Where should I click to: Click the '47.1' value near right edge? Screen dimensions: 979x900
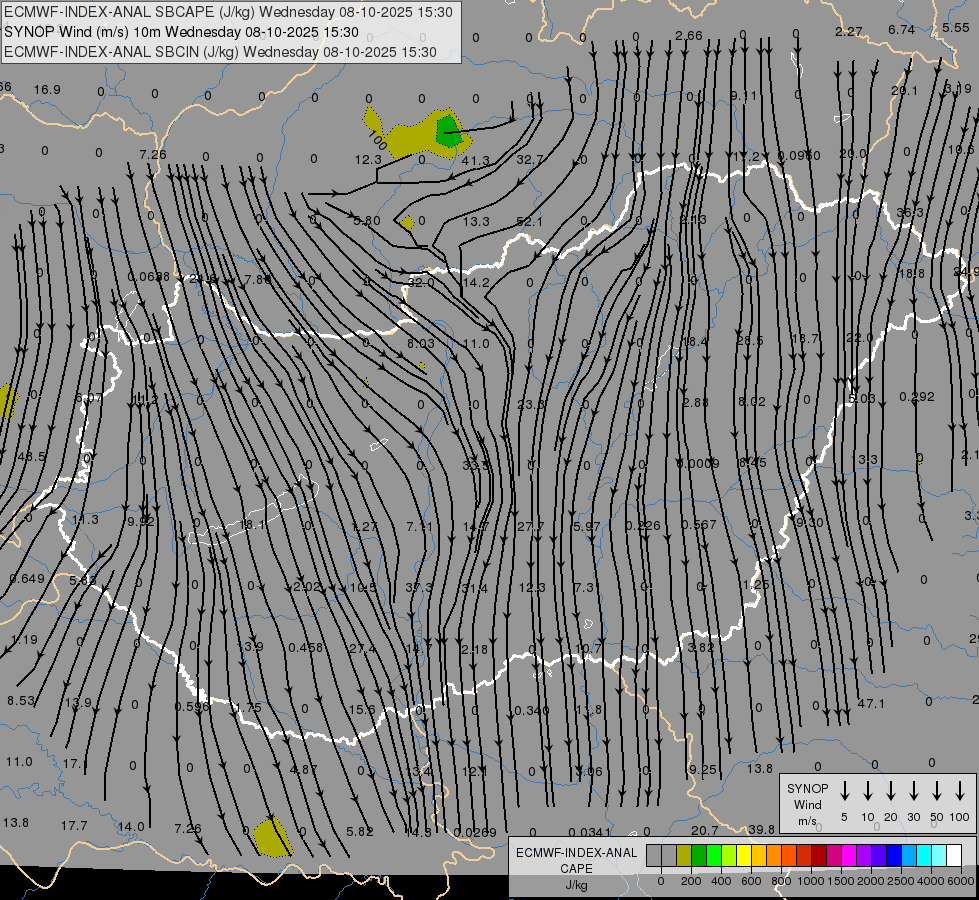tap(871, 703)
